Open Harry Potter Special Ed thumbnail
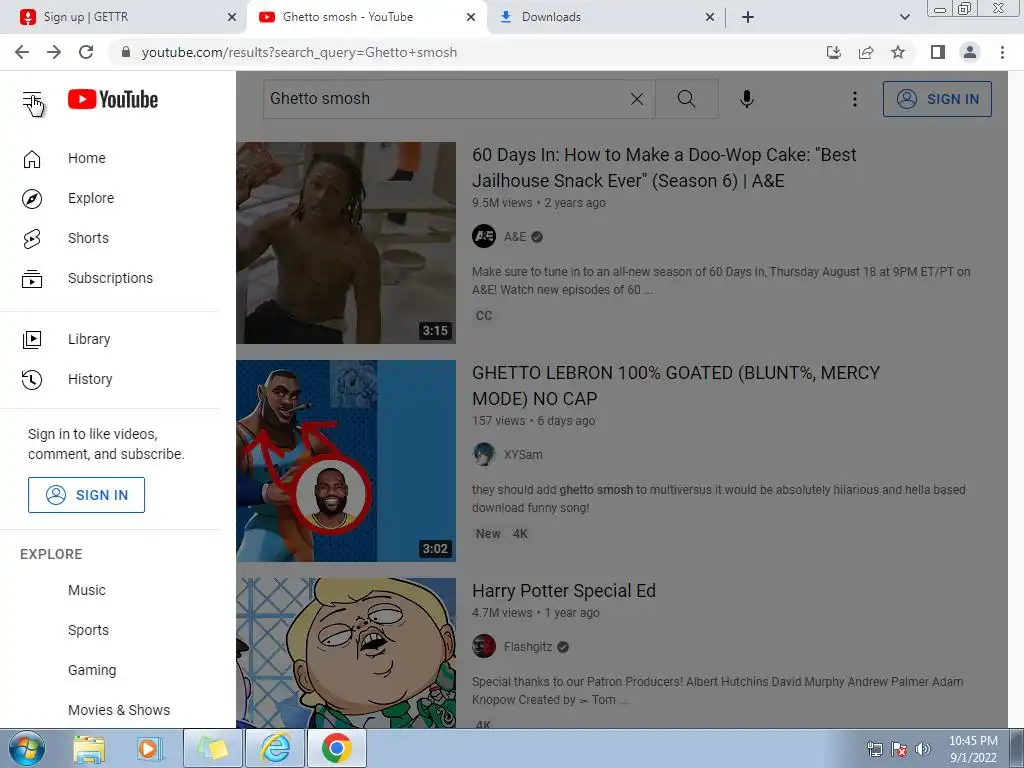The width and height of the screenshot is (1024, 768). click(x=346, y=653)
